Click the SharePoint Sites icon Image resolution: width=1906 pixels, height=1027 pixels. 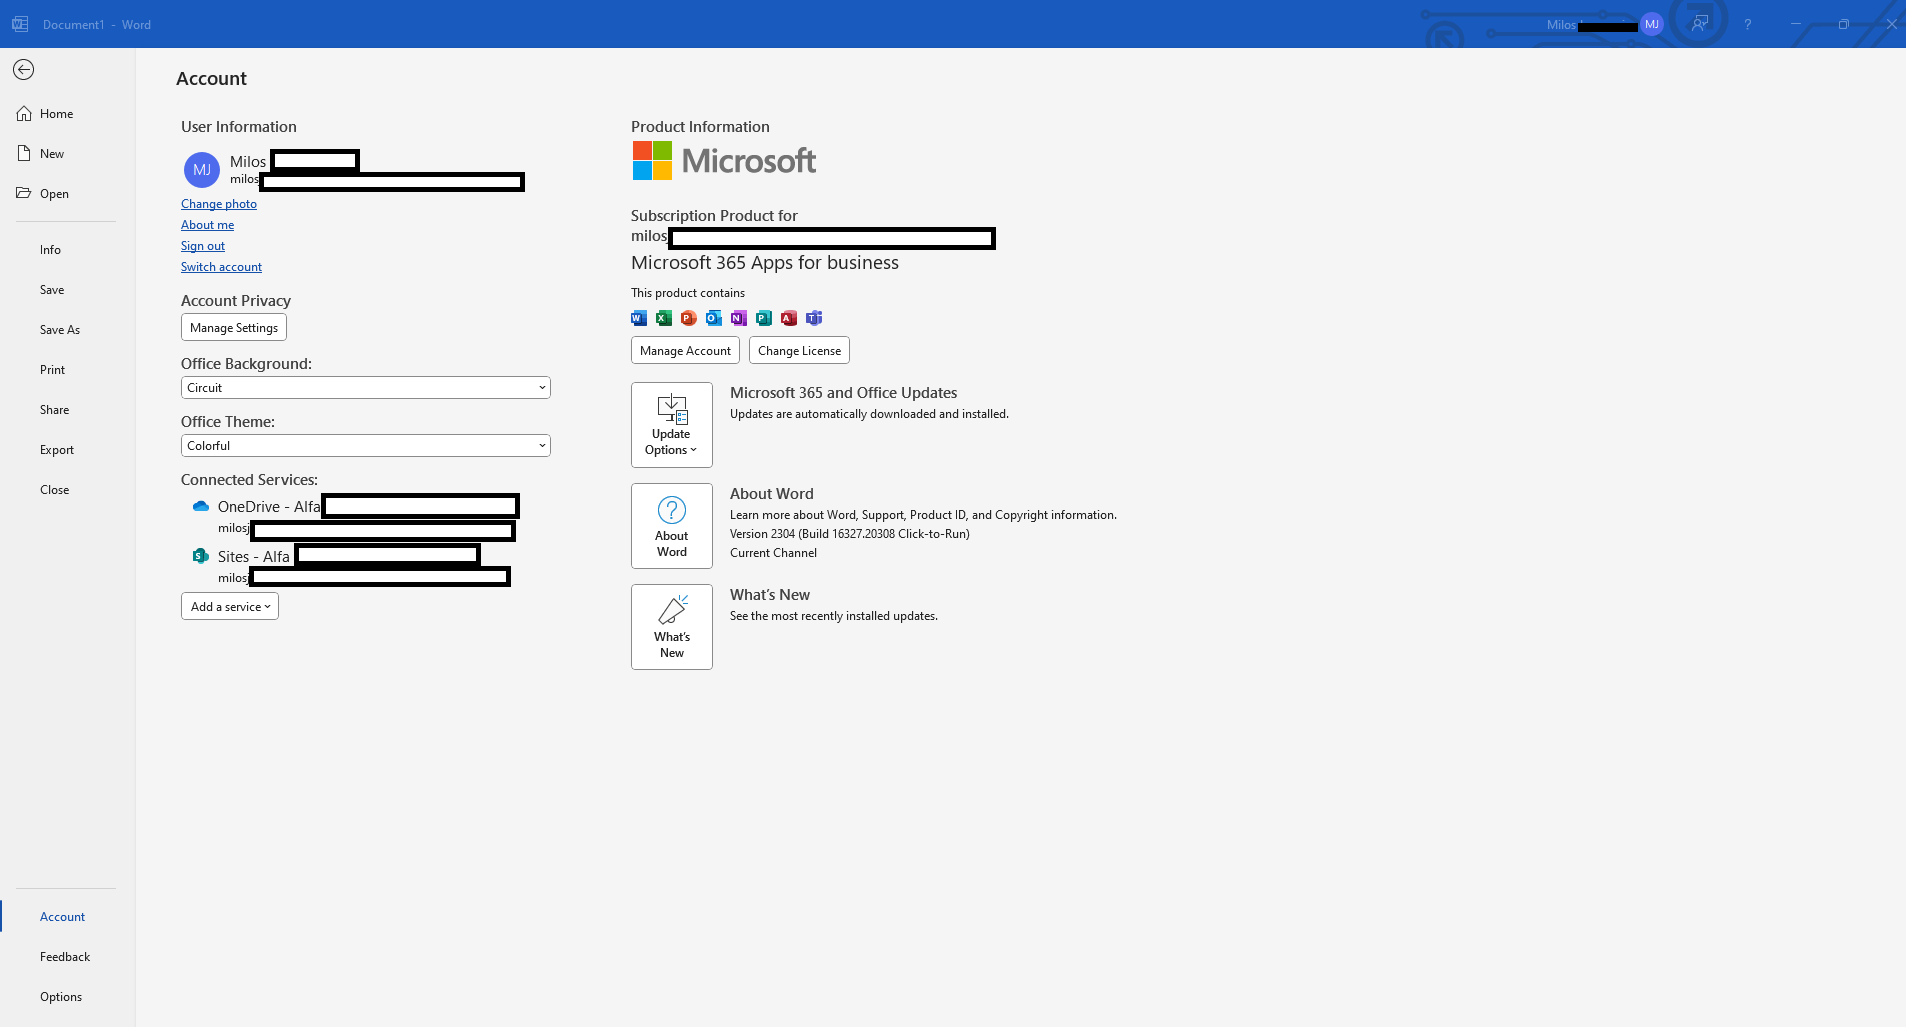point(201,556)
